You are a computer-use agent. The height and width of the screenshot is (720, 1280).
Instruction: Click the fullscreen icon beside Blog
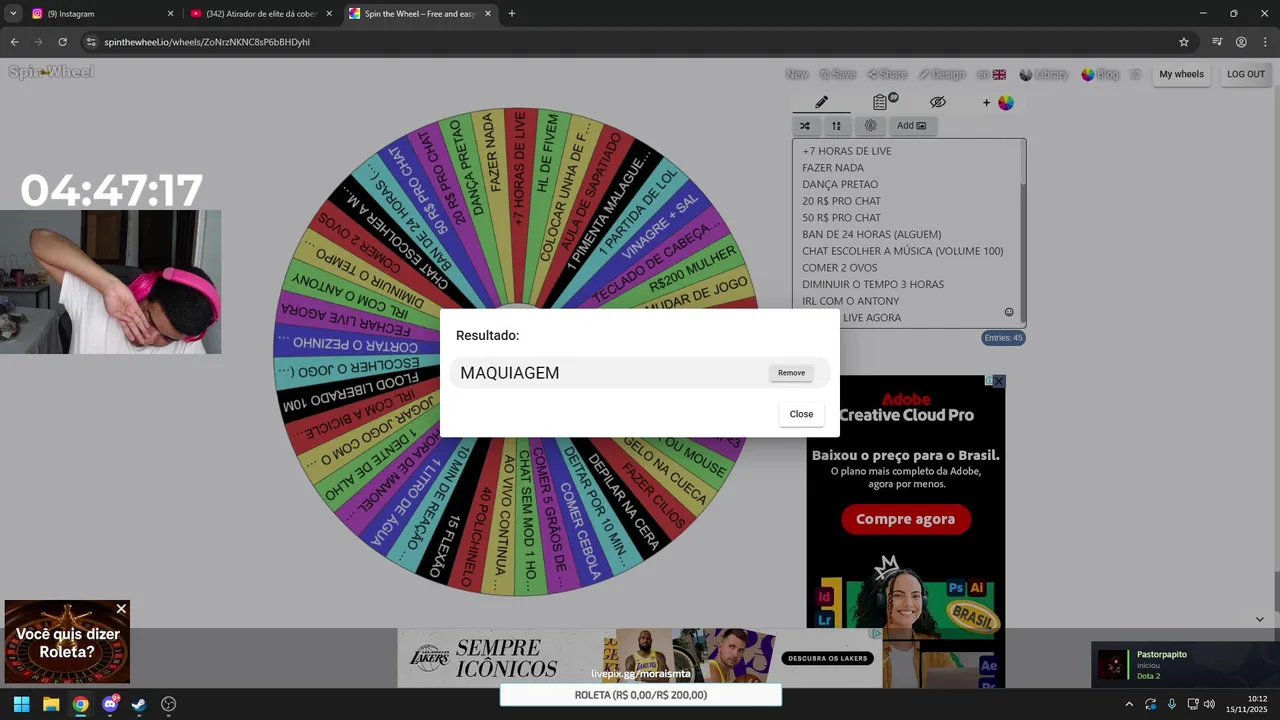click(1135, 74)
